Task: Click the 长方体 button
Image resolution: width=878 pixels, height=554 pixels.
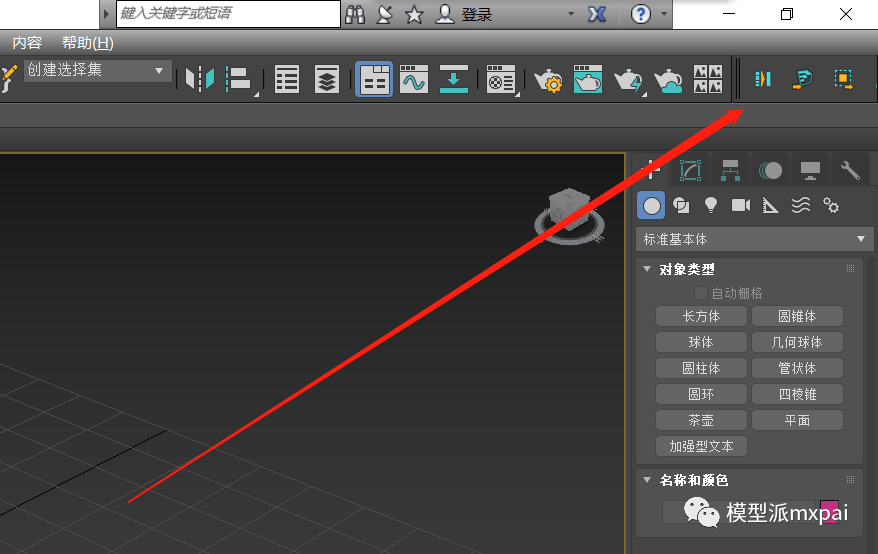Action: pyautogui.click(x=701, y=316)
